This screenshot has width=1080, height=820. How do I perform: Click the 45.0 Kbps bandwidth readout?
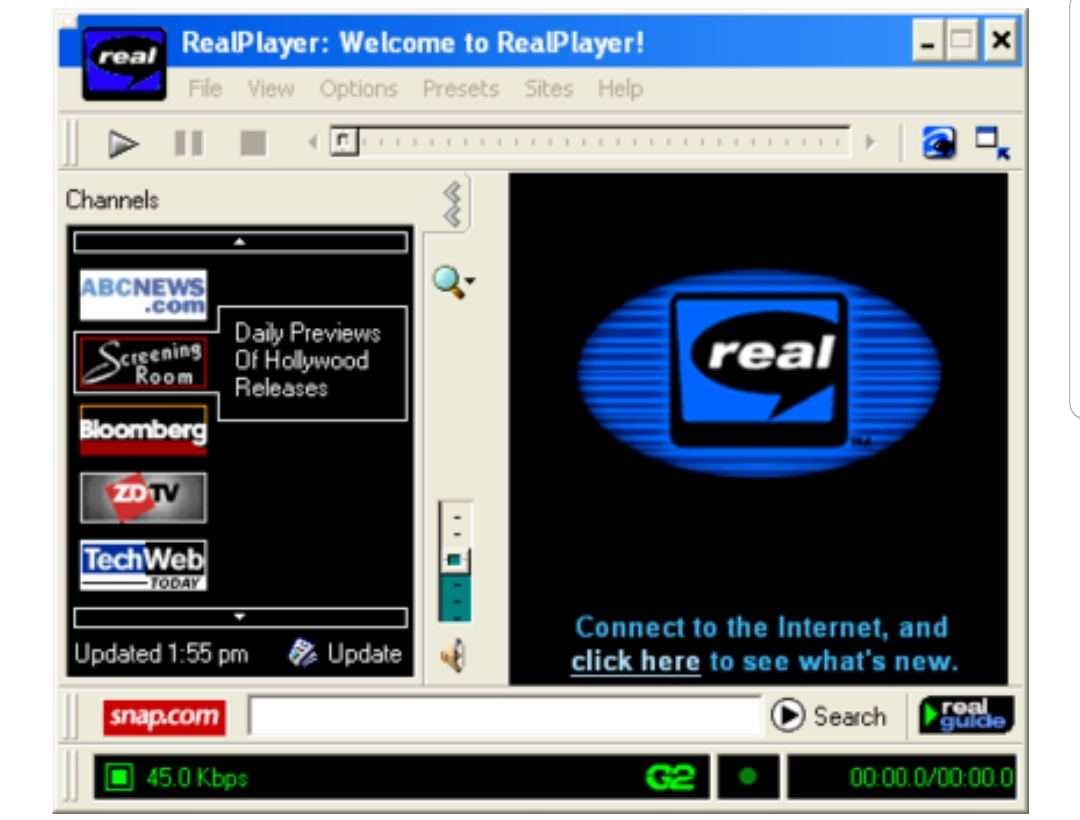pyautogui.click(x=197, y=778)
